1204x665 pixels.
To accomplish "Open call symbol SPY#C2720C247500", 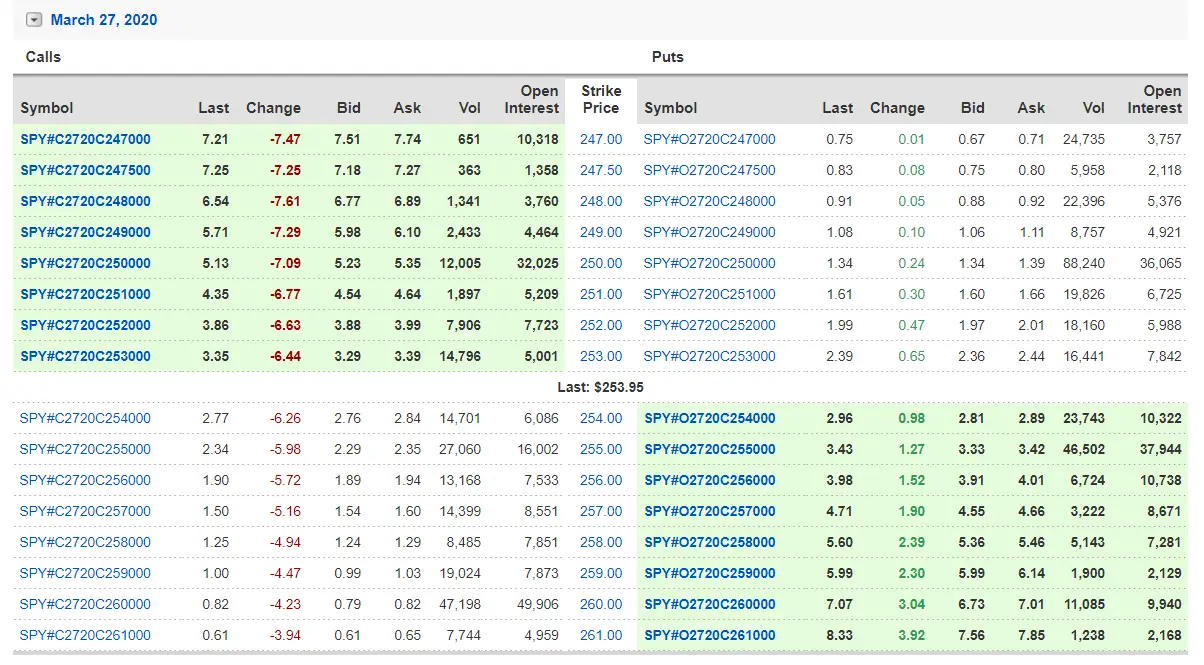I will (86, 170).
